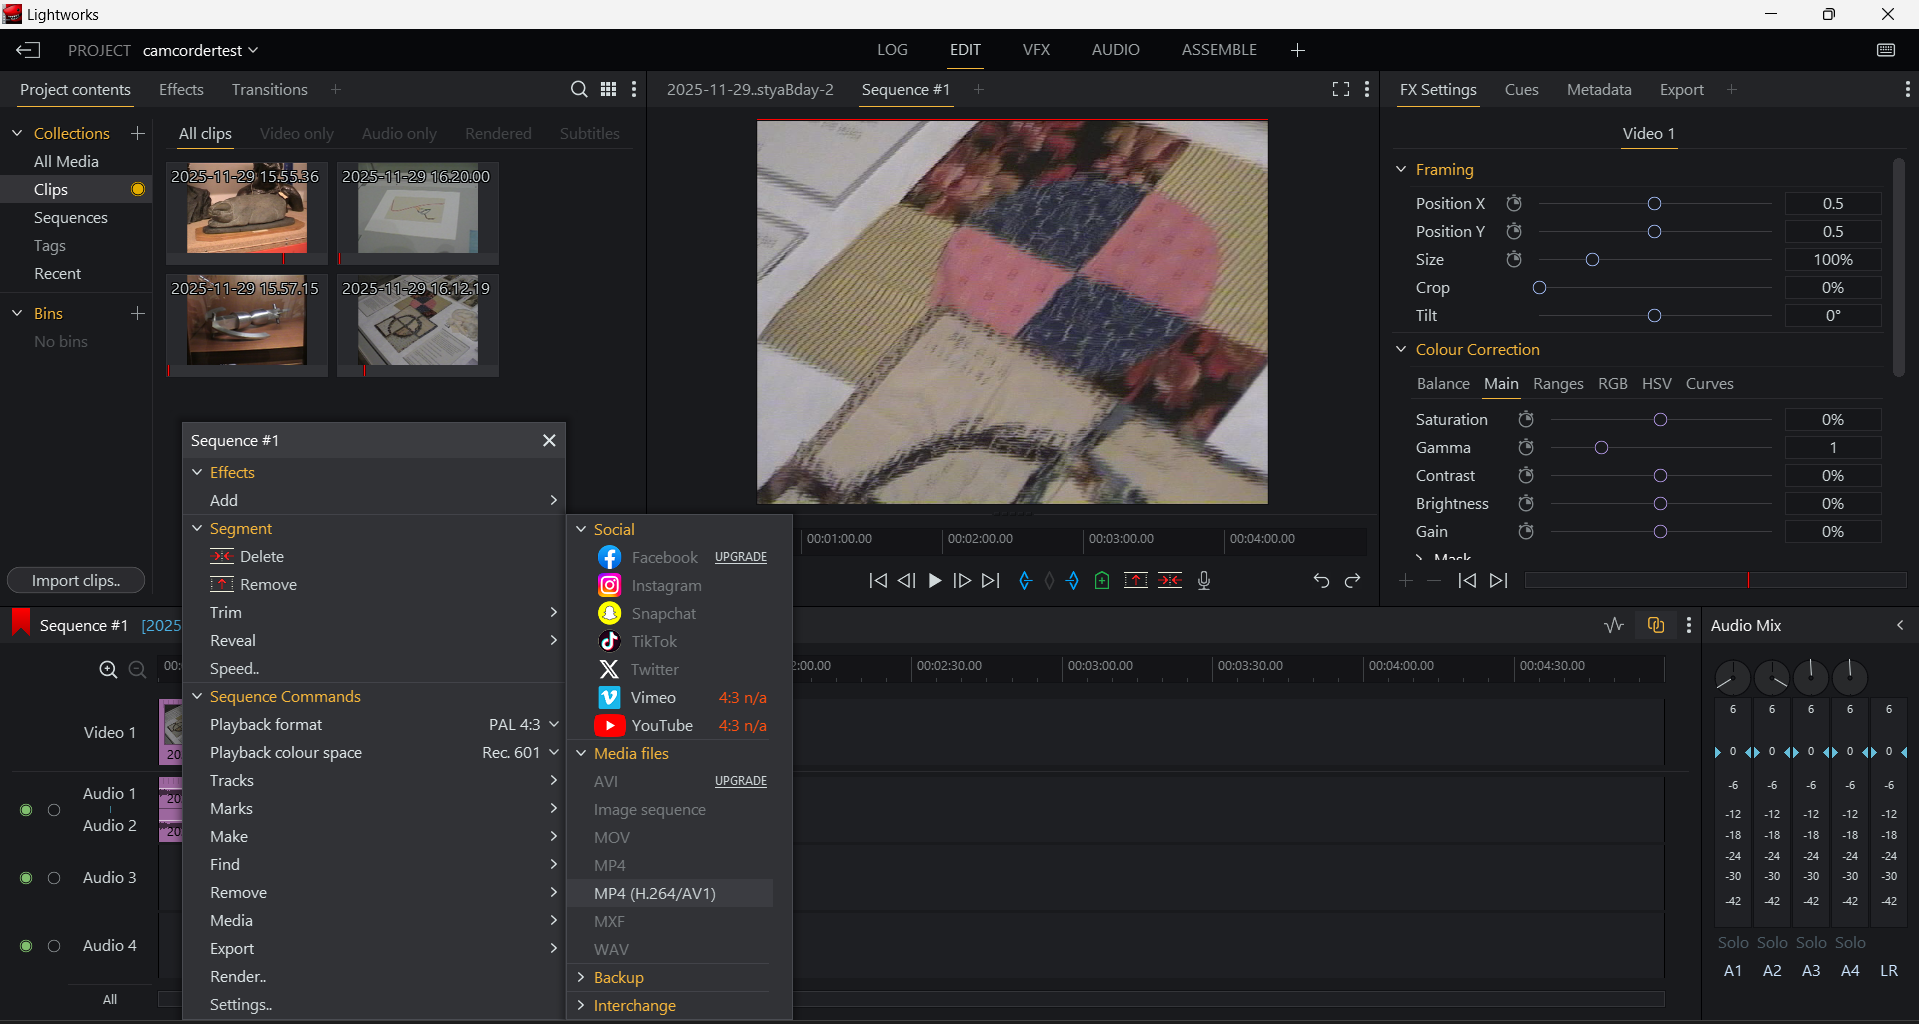Click the back arrow to exit project

click(28, 50)
